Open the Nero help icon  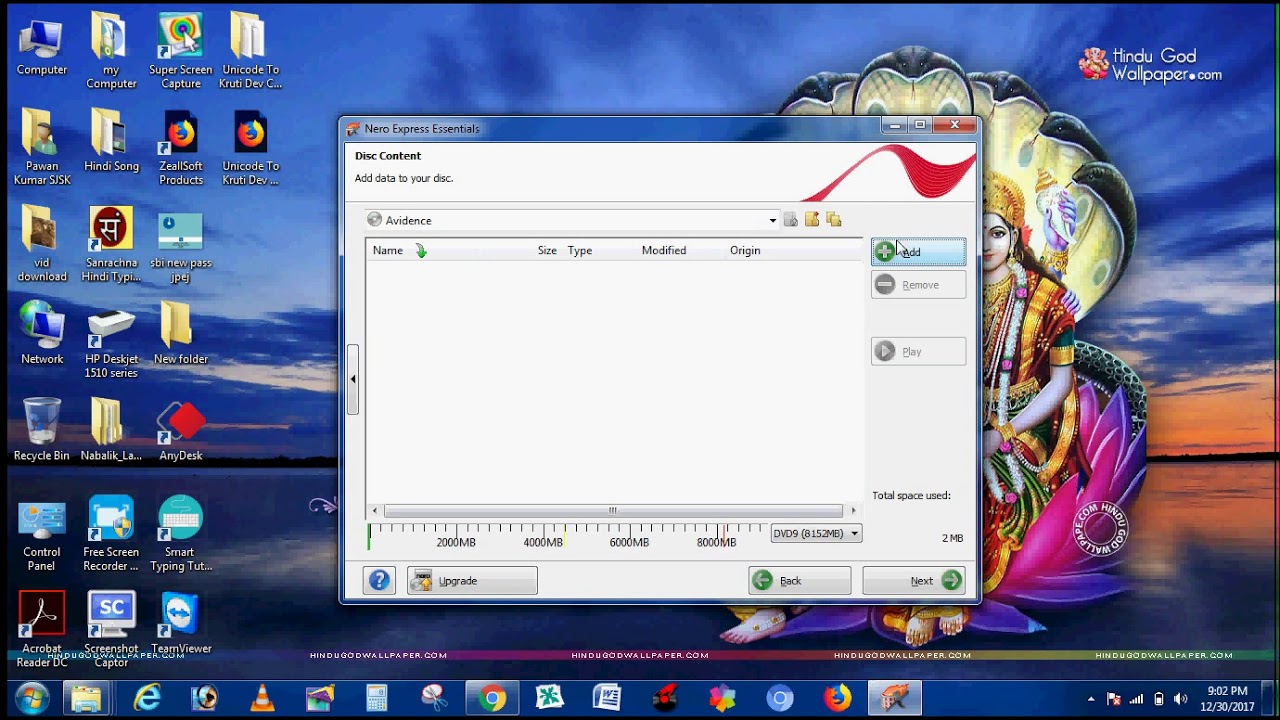point(379,580)
